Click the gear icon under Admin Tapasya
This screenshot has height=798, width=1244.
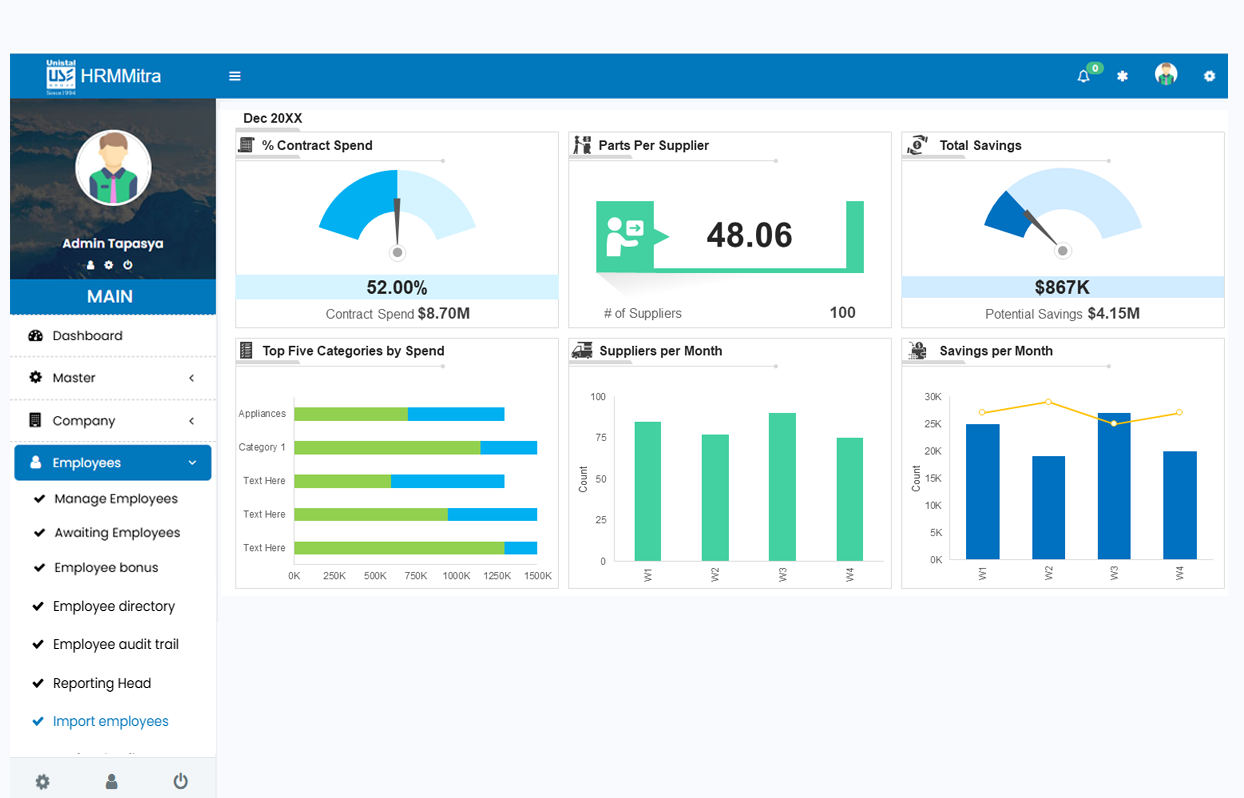pos(109,265)
